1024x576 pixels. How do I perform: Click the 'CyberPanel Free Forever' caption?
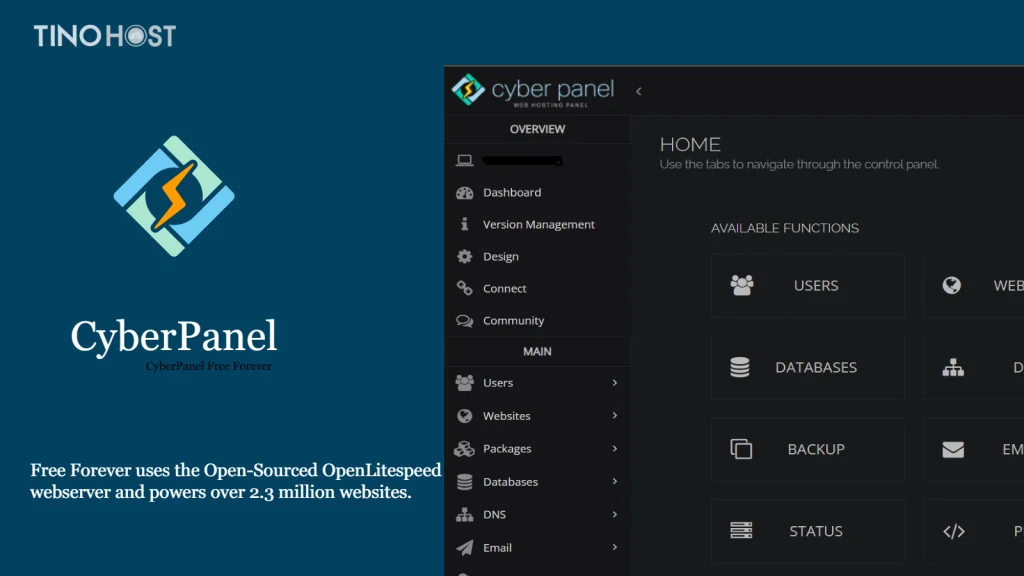pos(208,366)
